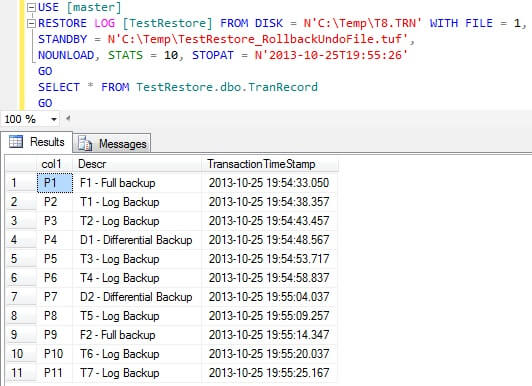This screenshot has width=532, height=386.
Task: Click the Descr column header
Action: pyautogui.click(x=137, y=164)
